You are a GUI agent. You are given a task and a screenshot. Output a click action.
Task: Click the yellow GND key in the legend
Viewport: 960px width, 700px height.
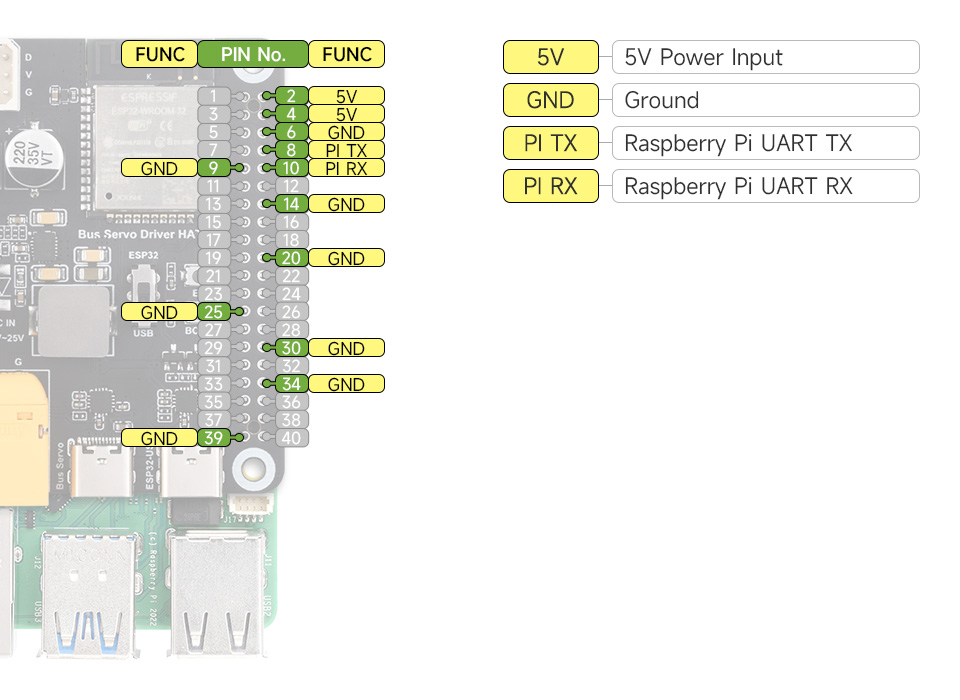(x=550, y=100)
